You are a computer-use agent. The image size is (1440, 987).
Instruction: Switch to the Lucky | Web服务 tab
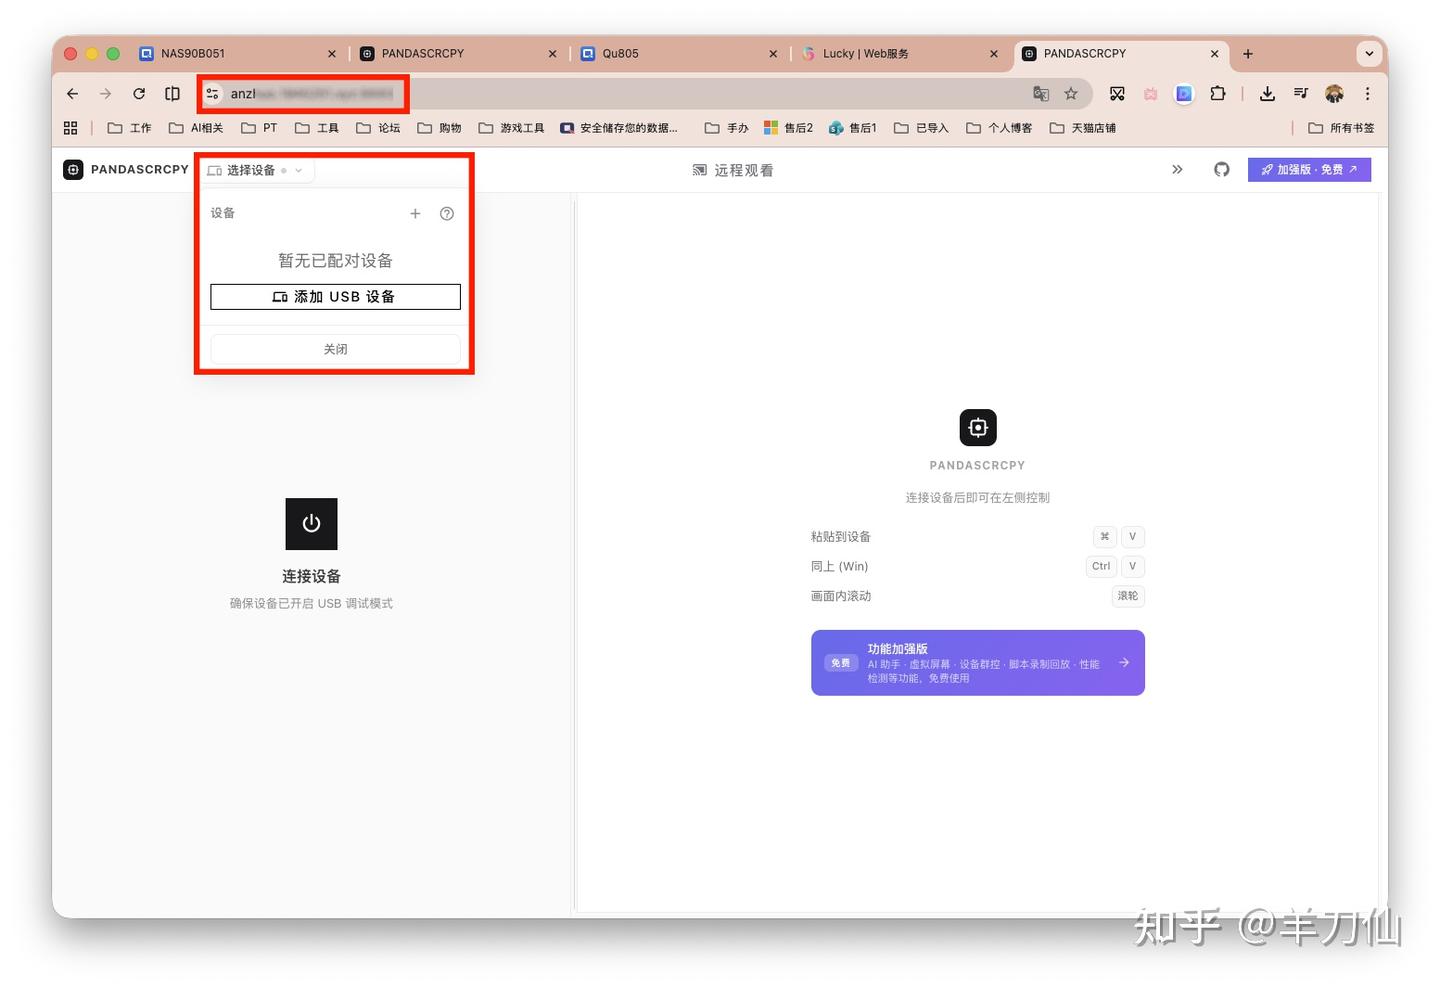(x=900, y=54)
